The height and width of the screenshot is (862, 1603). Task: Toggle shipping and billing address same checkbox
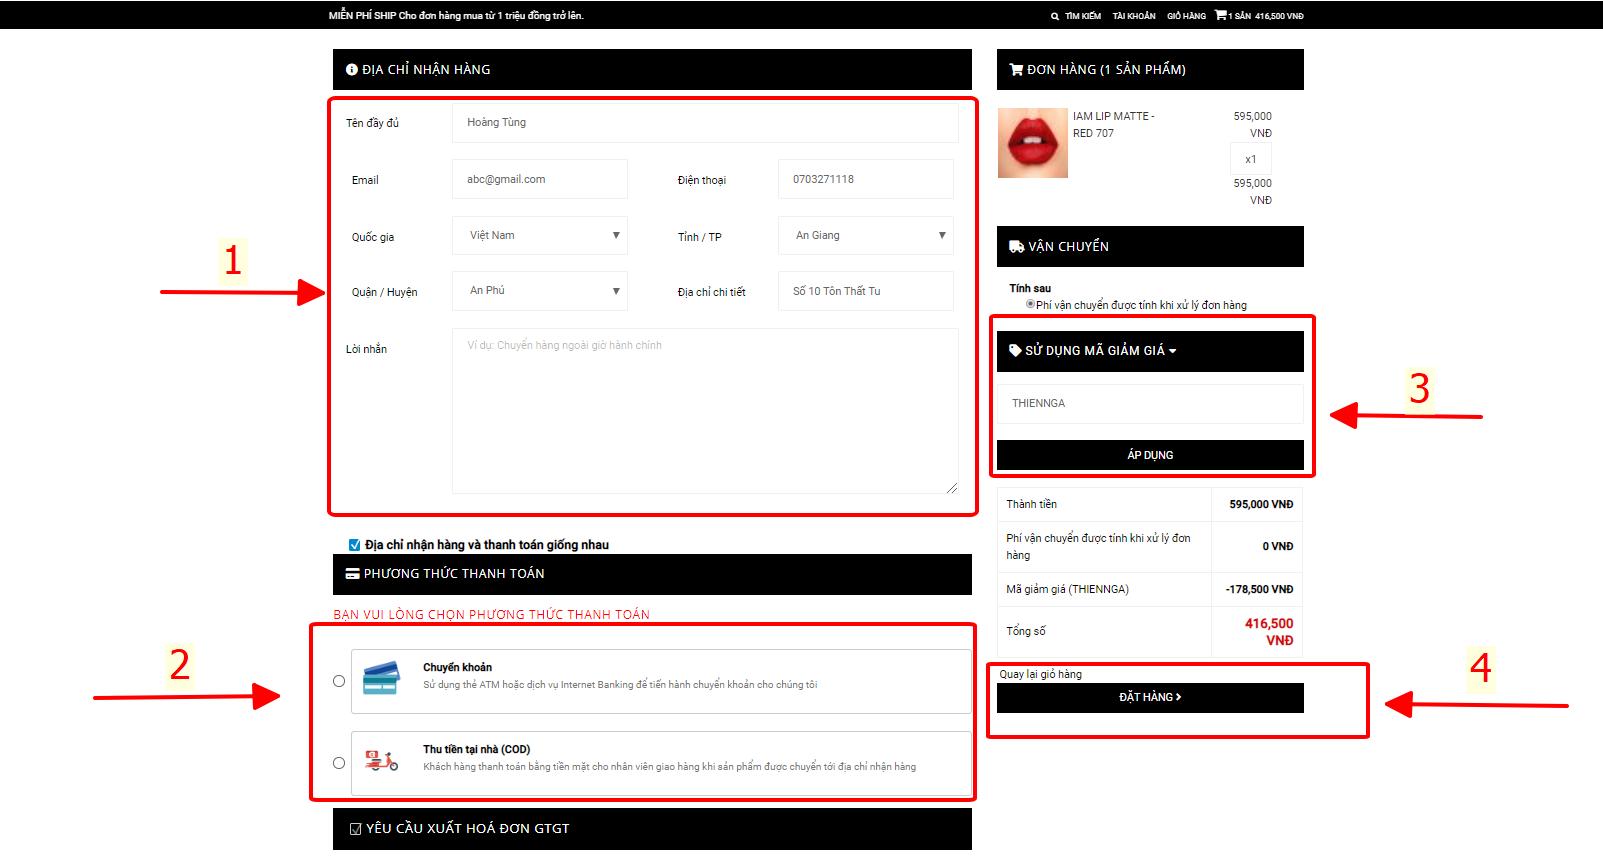[354, 545]
